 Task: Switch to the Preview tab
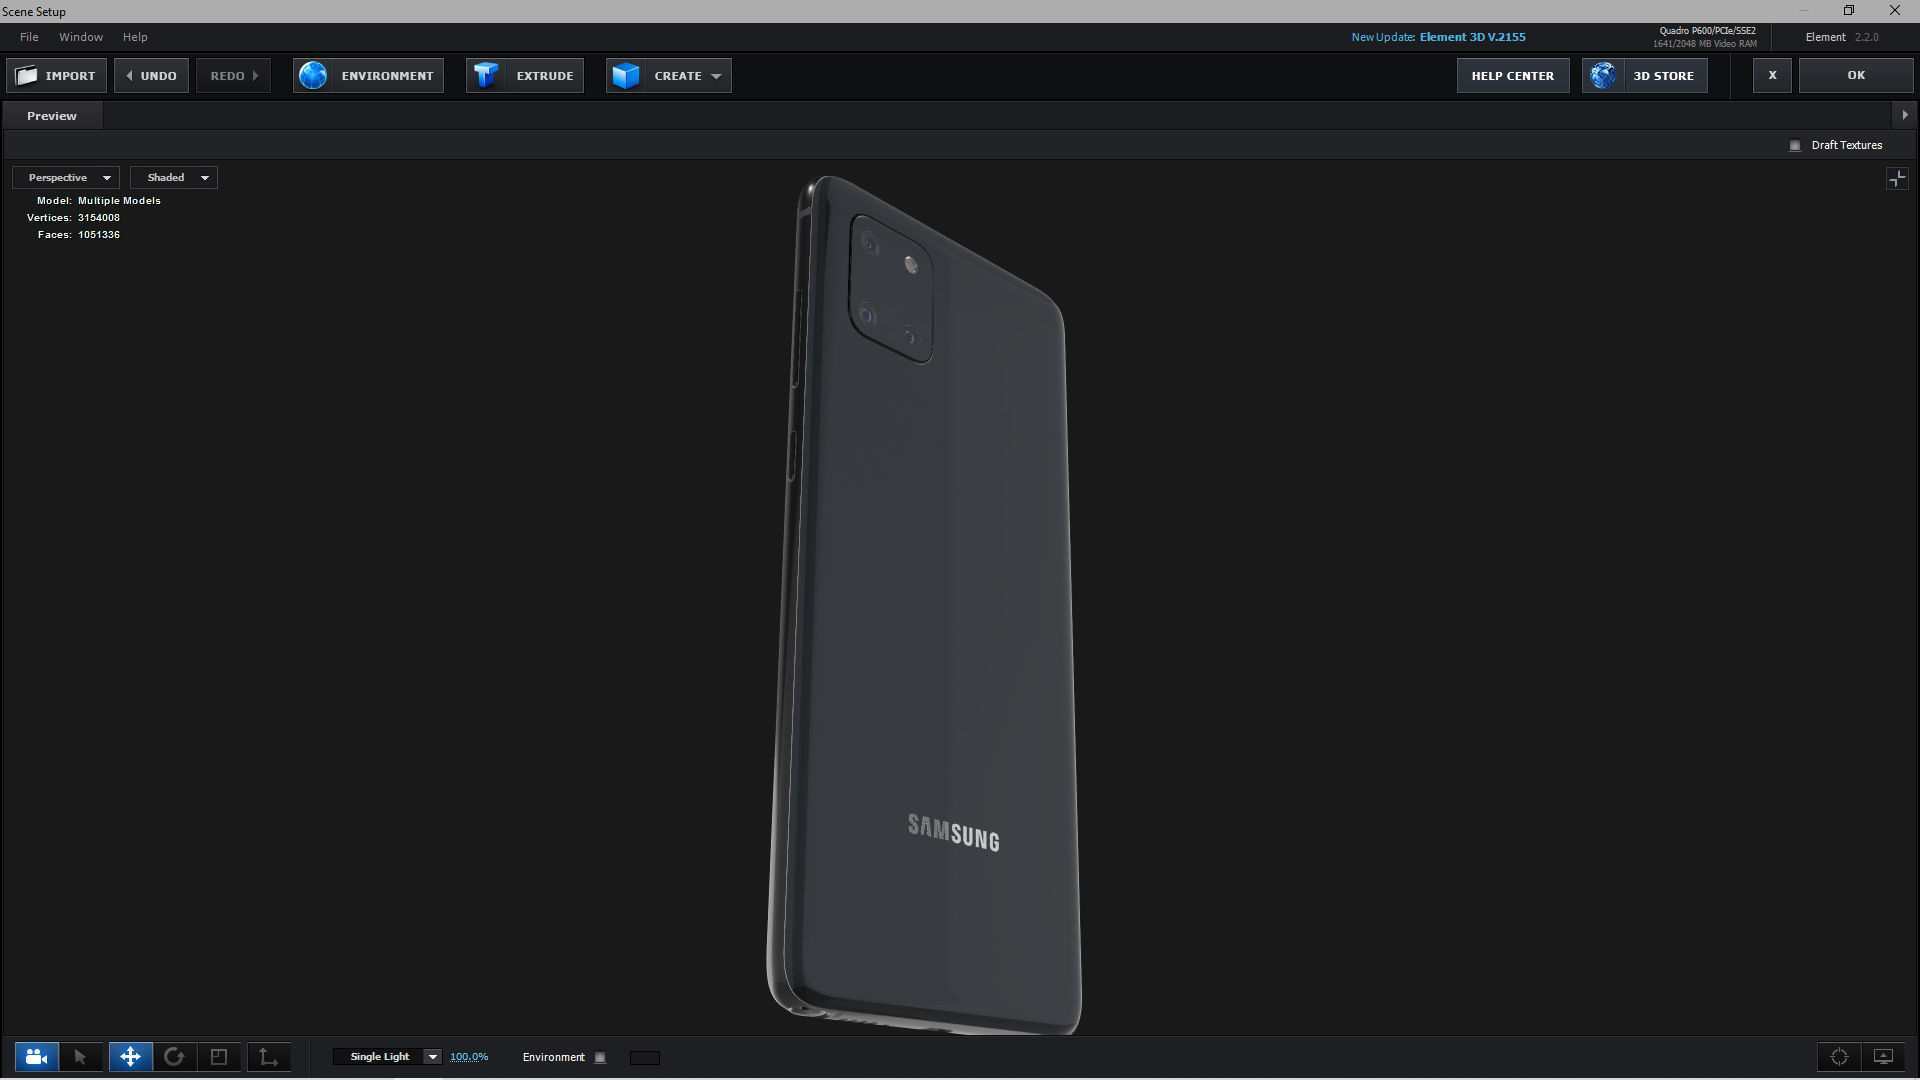coord(52,116)
